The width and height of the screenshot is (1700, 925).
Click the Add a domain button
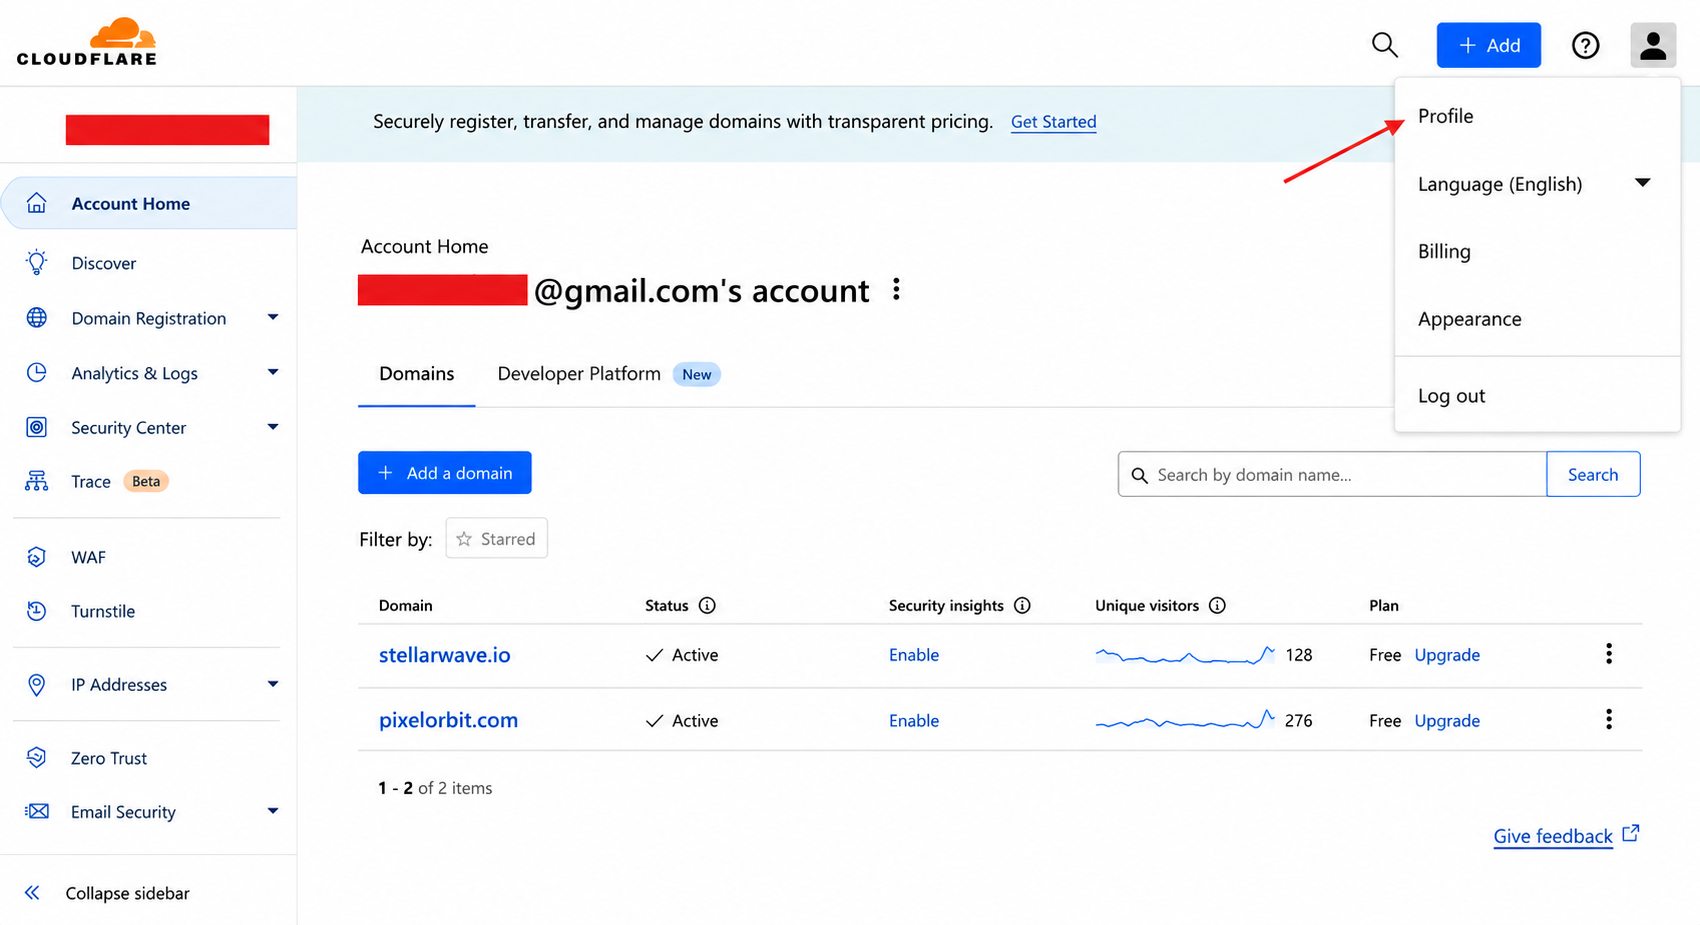point(445,473)
